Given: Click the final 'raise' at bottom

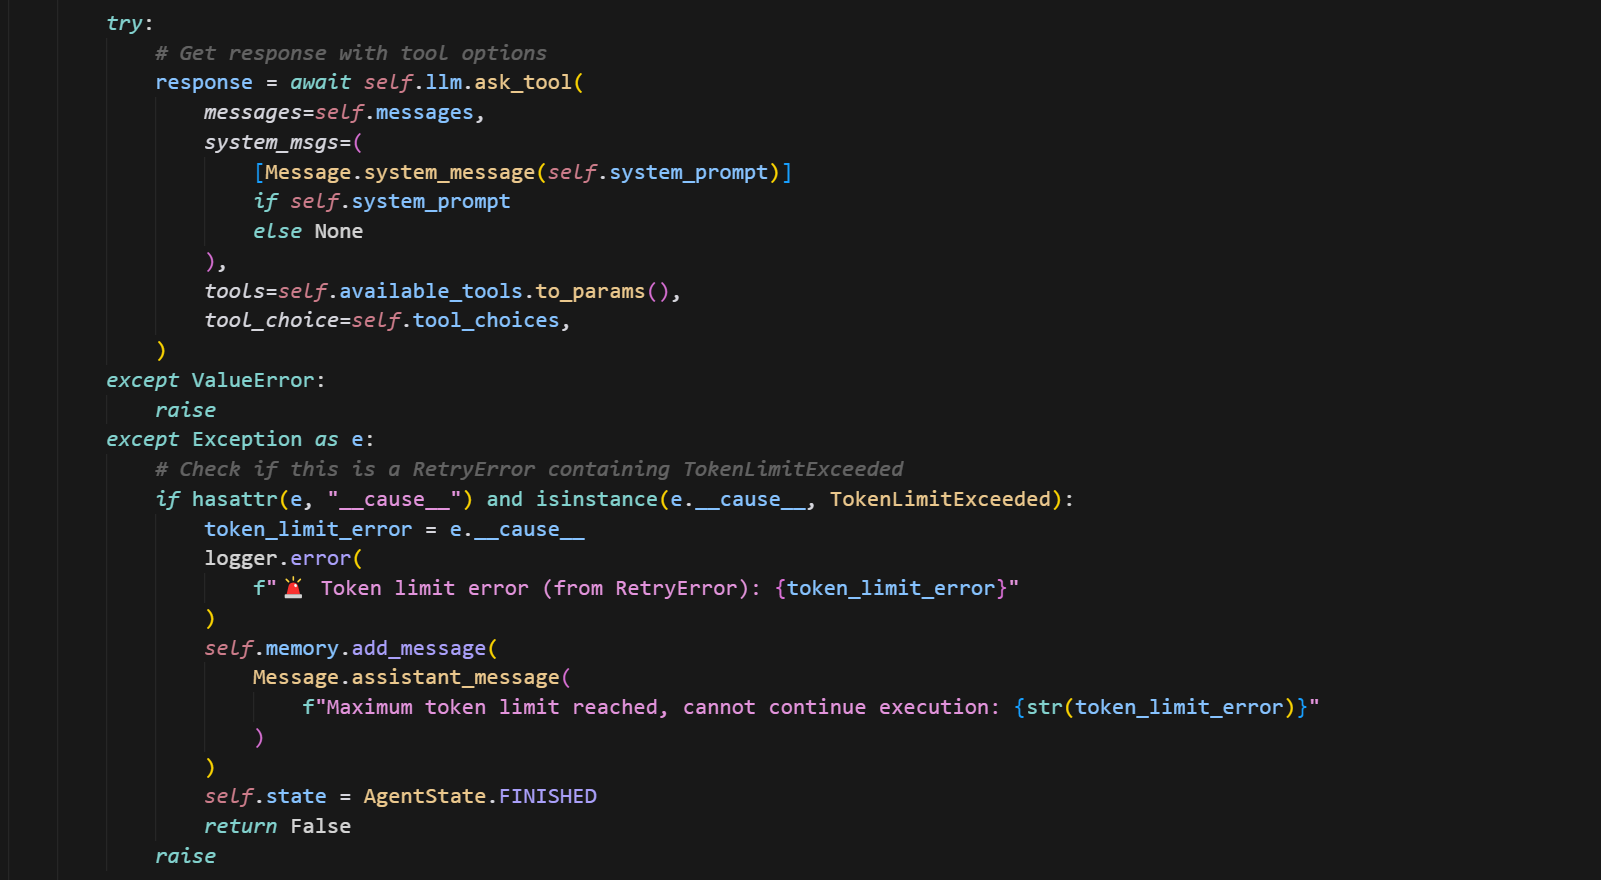Looking at the screenshot, I should pos(185,856).
